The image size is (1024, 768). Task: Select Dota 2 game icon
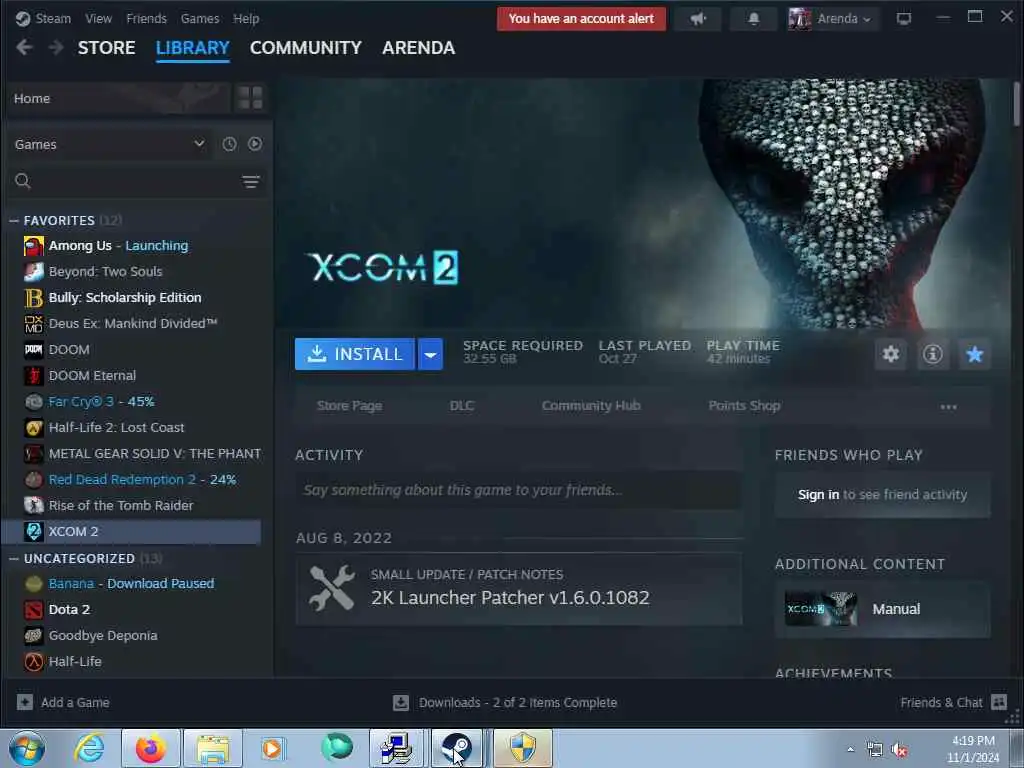34,610
